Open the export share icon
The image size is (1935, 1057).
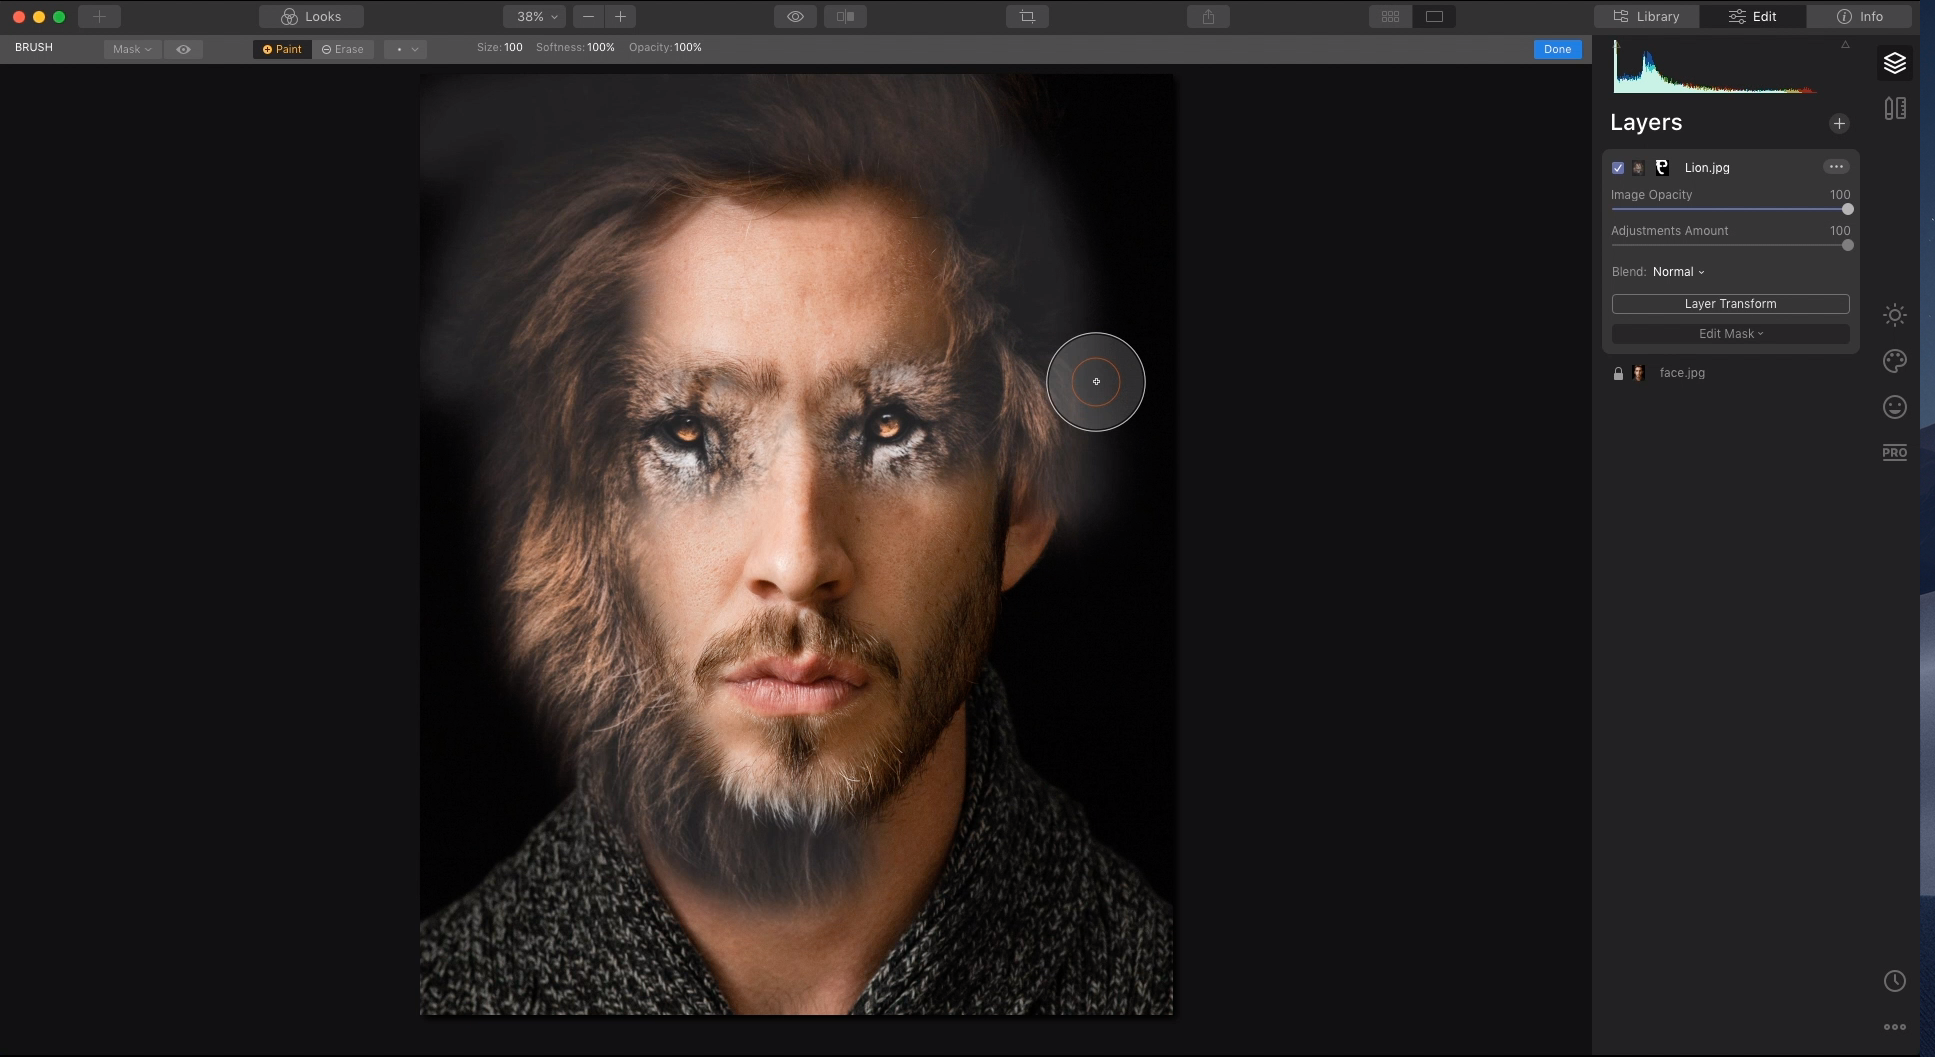click(x=1208, y=16)
